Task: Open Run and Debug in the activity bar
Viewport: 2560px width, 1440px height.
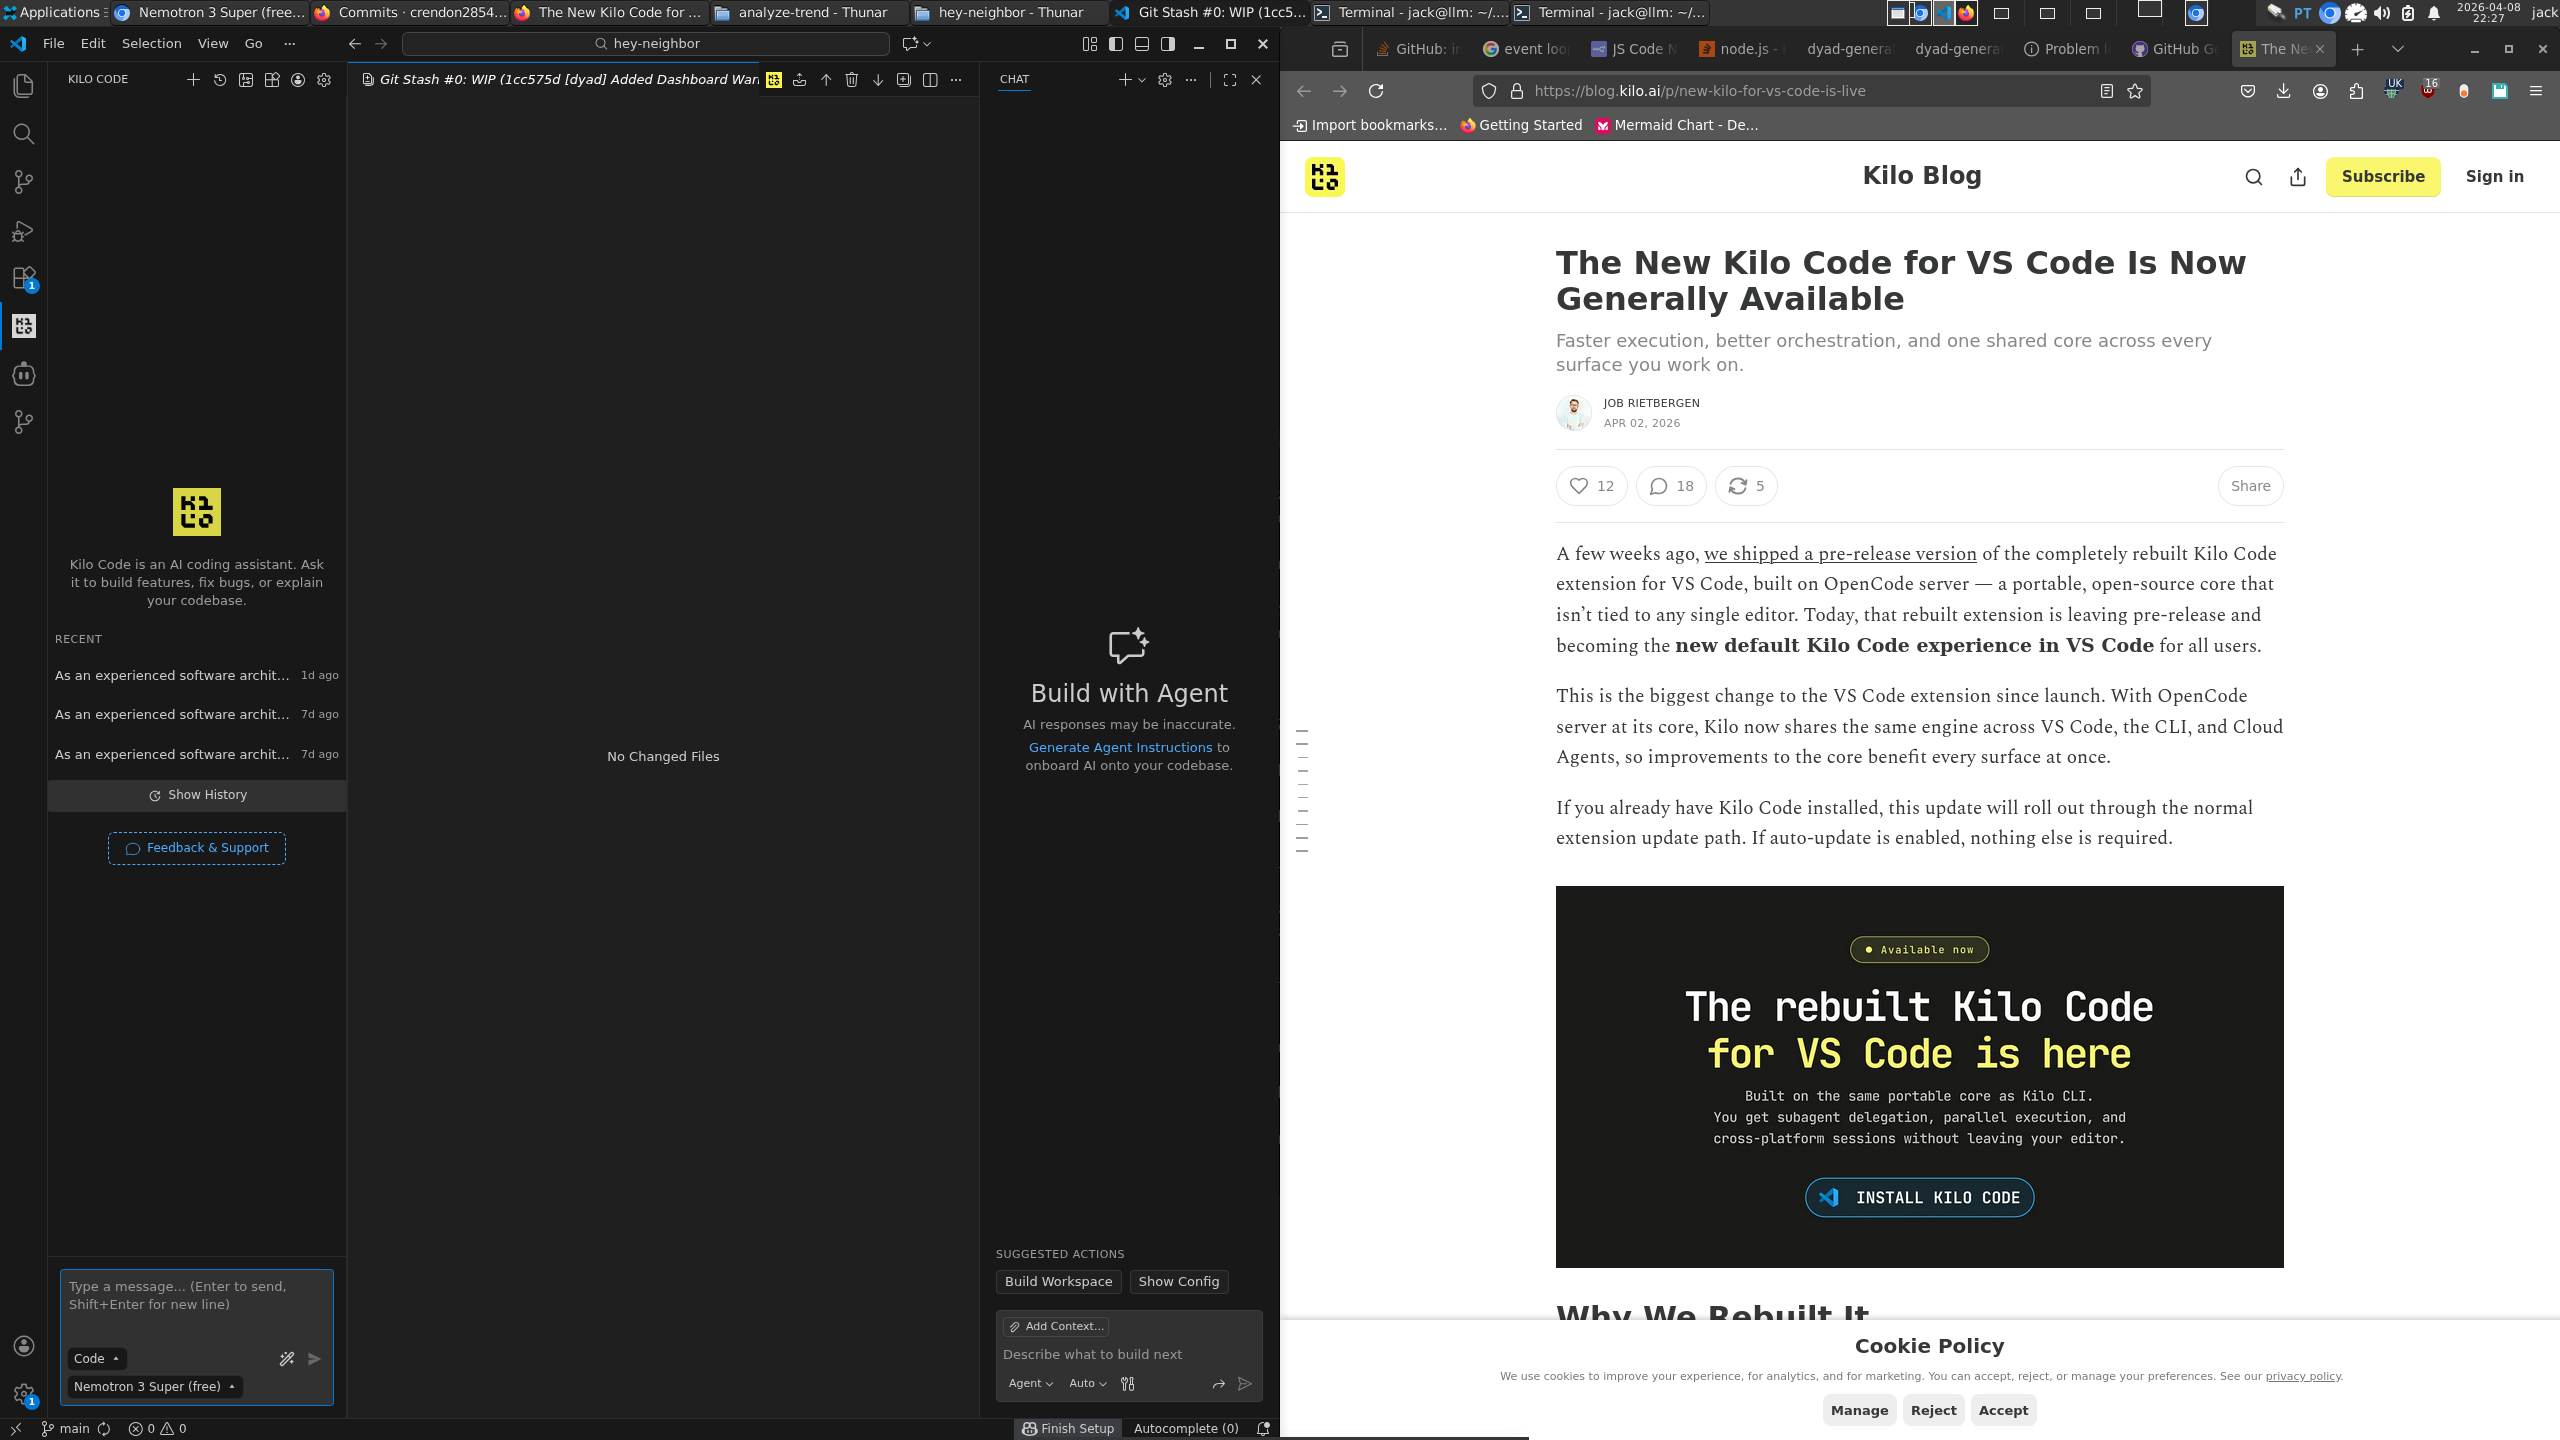Action: (23, 231)
